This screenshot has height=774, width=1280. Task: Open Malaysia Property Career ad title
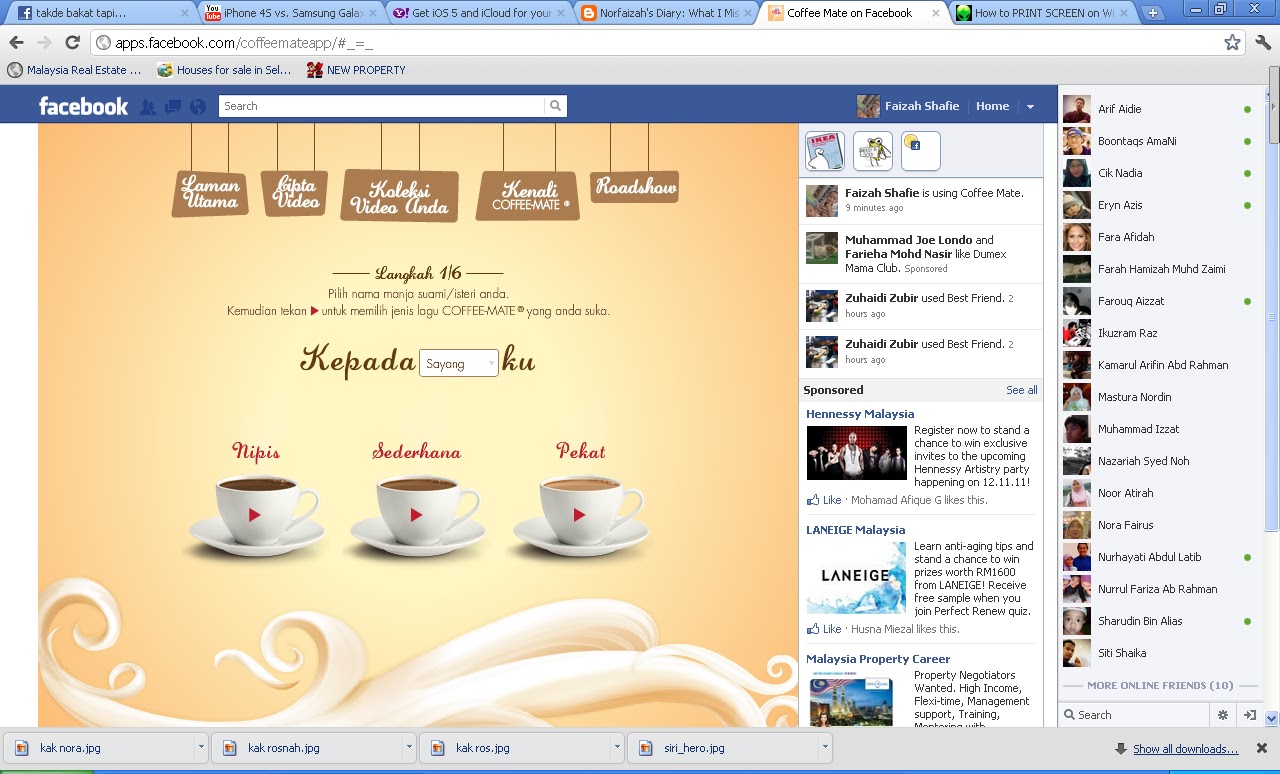[x=878, y=659]
